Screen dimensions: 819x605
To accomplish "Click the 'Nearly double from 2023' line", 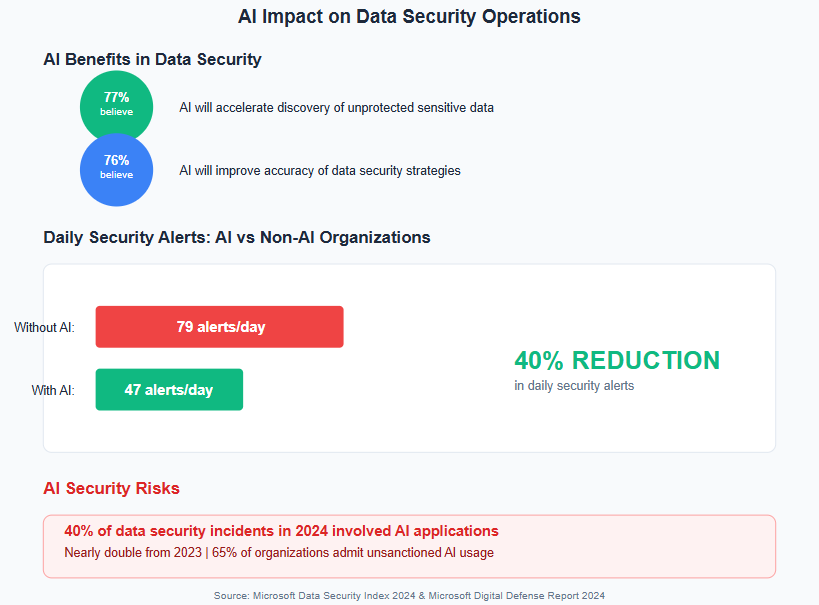I will (279, 553).
